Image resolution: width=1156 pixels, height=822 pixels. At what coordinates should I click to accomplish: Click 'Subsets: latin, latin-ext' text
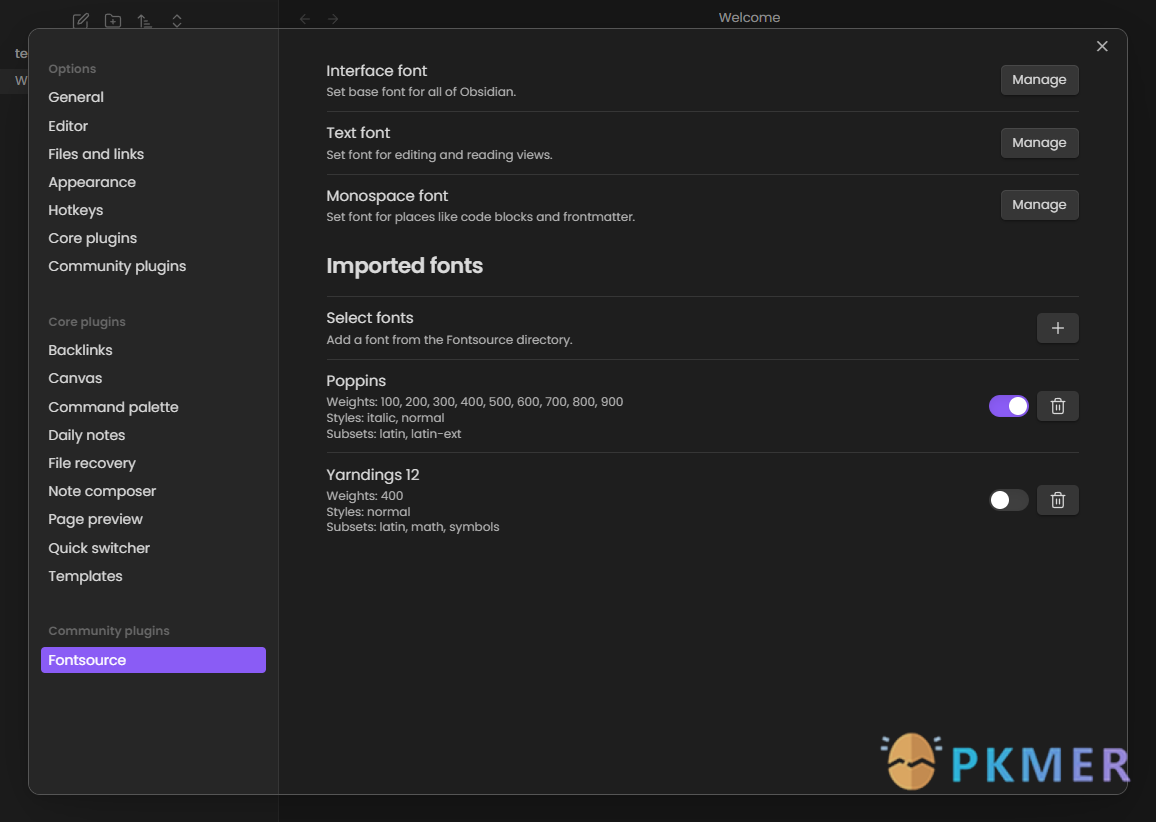coord(394,434)
